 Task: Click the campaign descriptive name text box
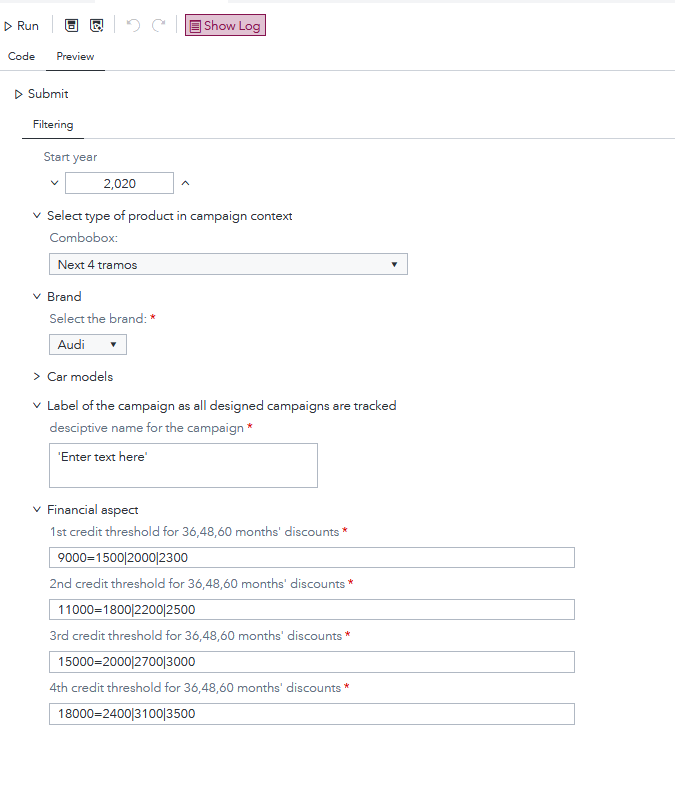pyautogui.click(x=183, y=466)
